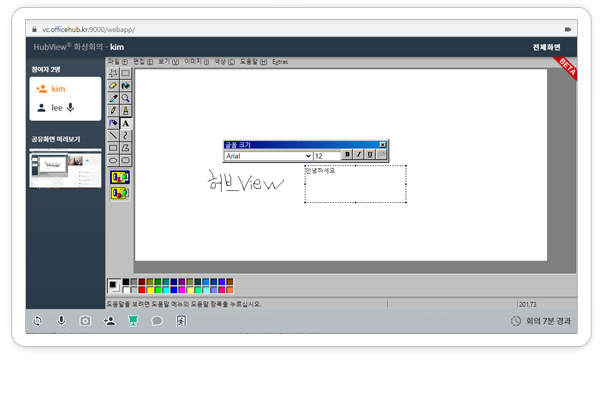Click the clock icon beside elapsed time
This screenshot has width=600, height=400.
pos(516,321)
